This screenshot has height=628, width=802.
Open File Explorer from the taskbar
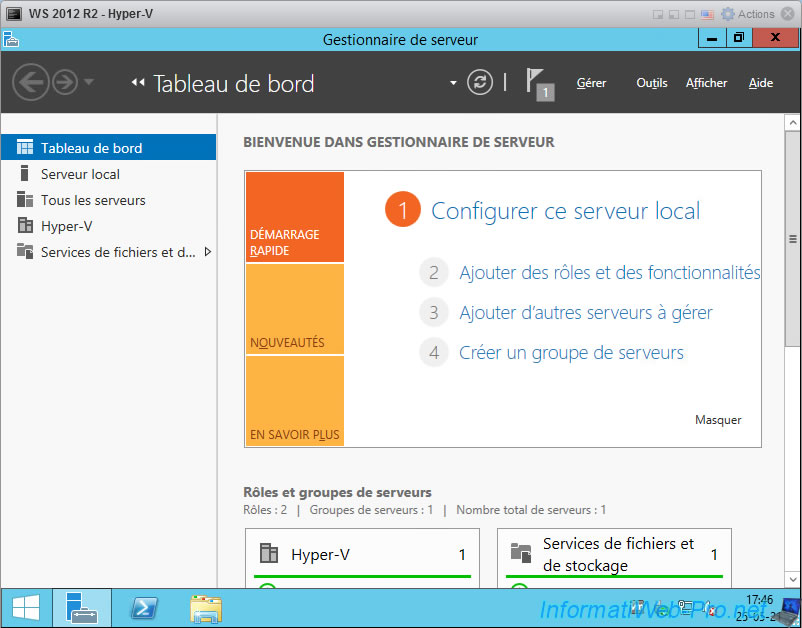tap(206, 609)
